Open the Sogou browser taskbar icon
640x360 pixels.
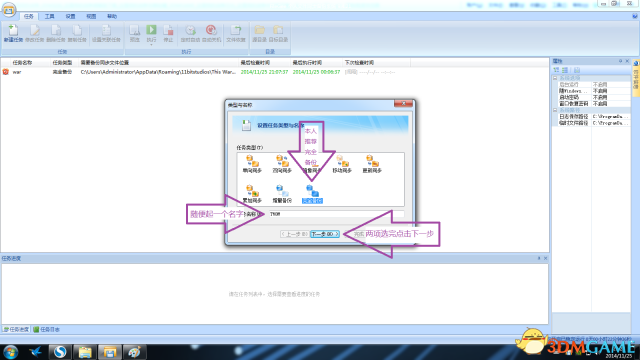(x=60, y=352)
